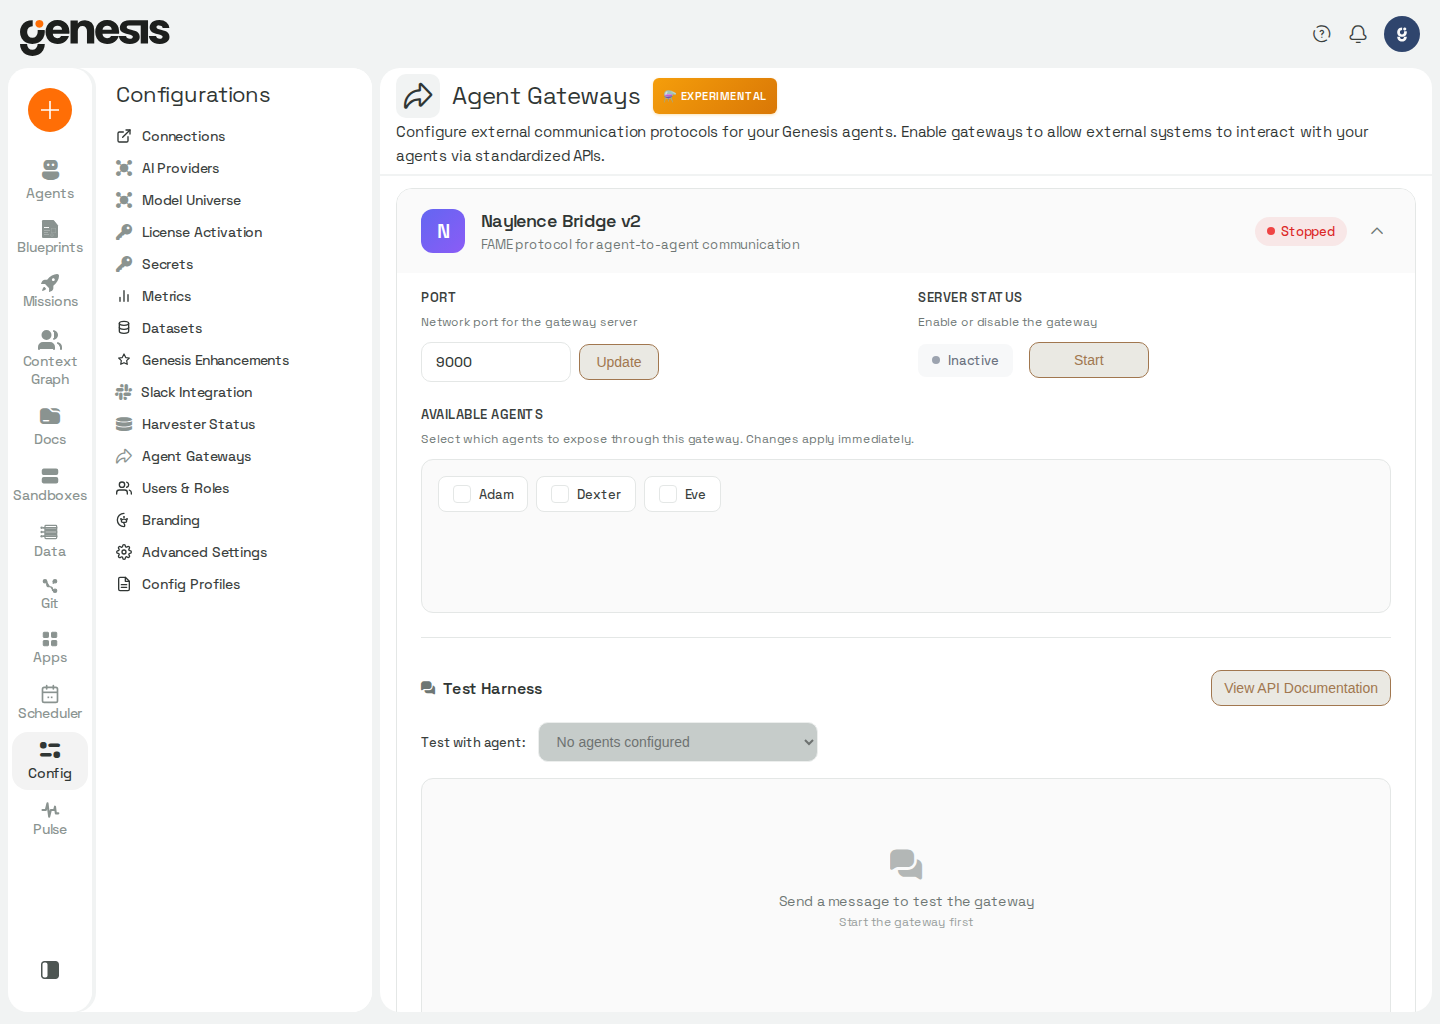Open the help question mark icon
Image resolution: width=1440 pixels, height=1024 pixels.
tap(1322, 34)
